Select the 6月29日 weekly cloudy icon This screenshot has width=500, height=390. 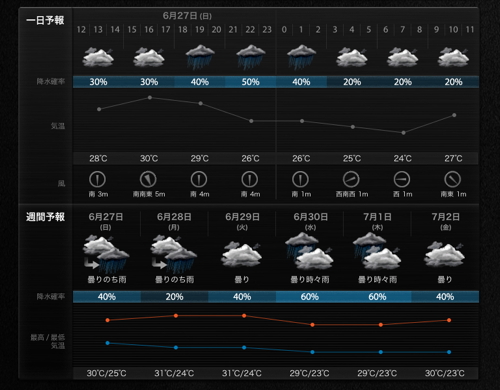pyautogui.click(x=242, y=255)
